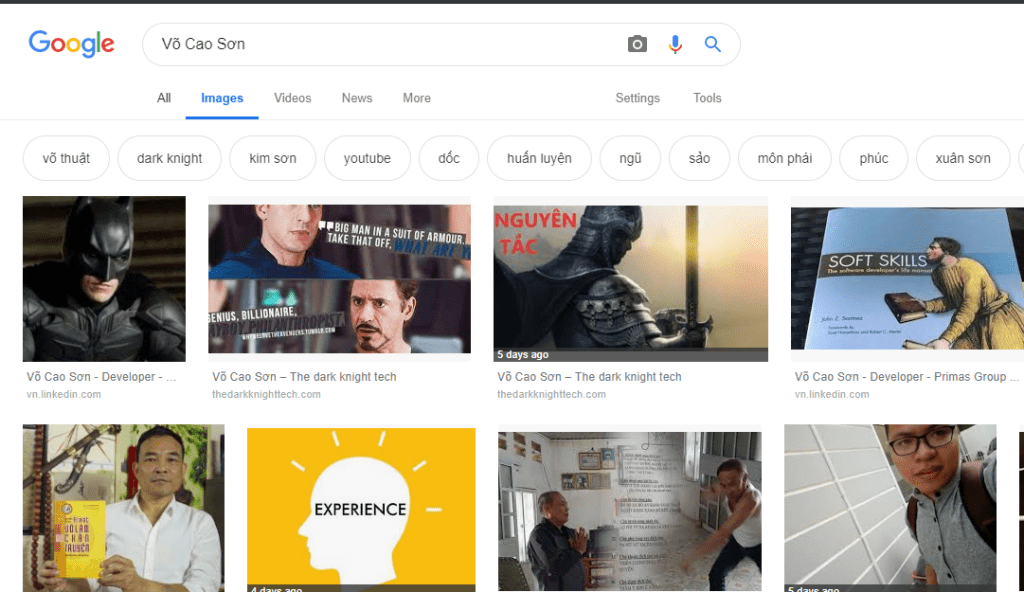
Task: Open the Videos tab
Action: point(292,98)
